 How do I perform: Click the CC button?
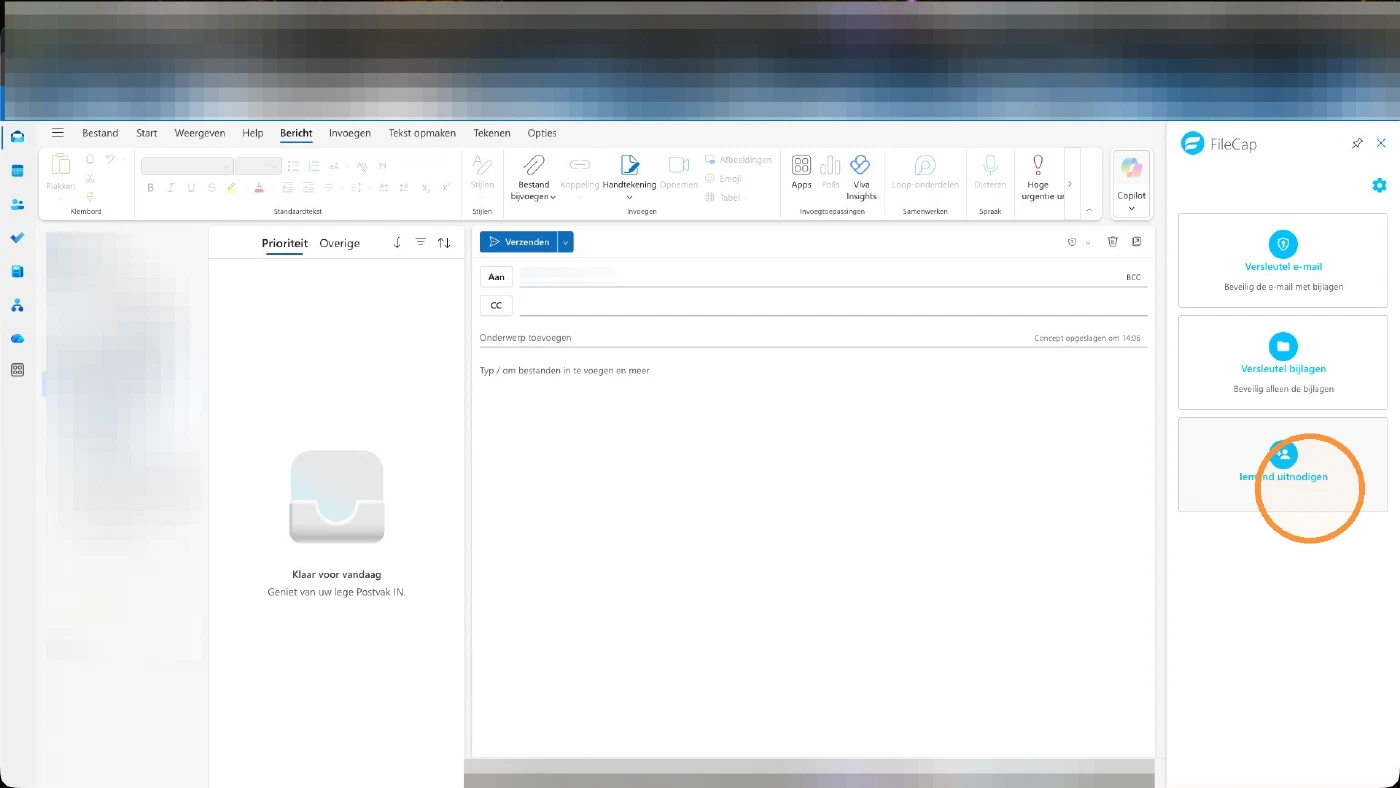(496, 305)
